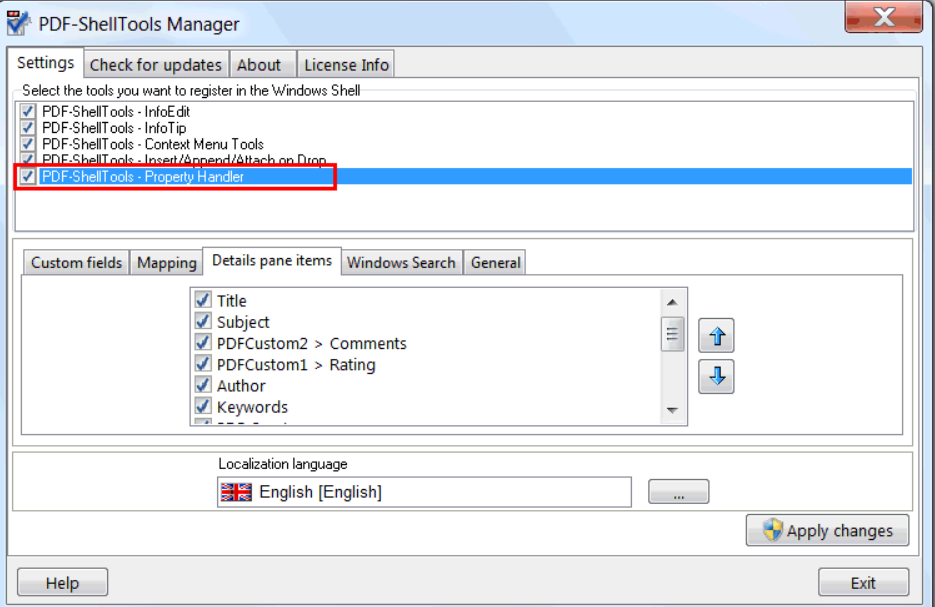Select the Keywords list item text
This screenshot has width=935, height=607.
(252, 407)
